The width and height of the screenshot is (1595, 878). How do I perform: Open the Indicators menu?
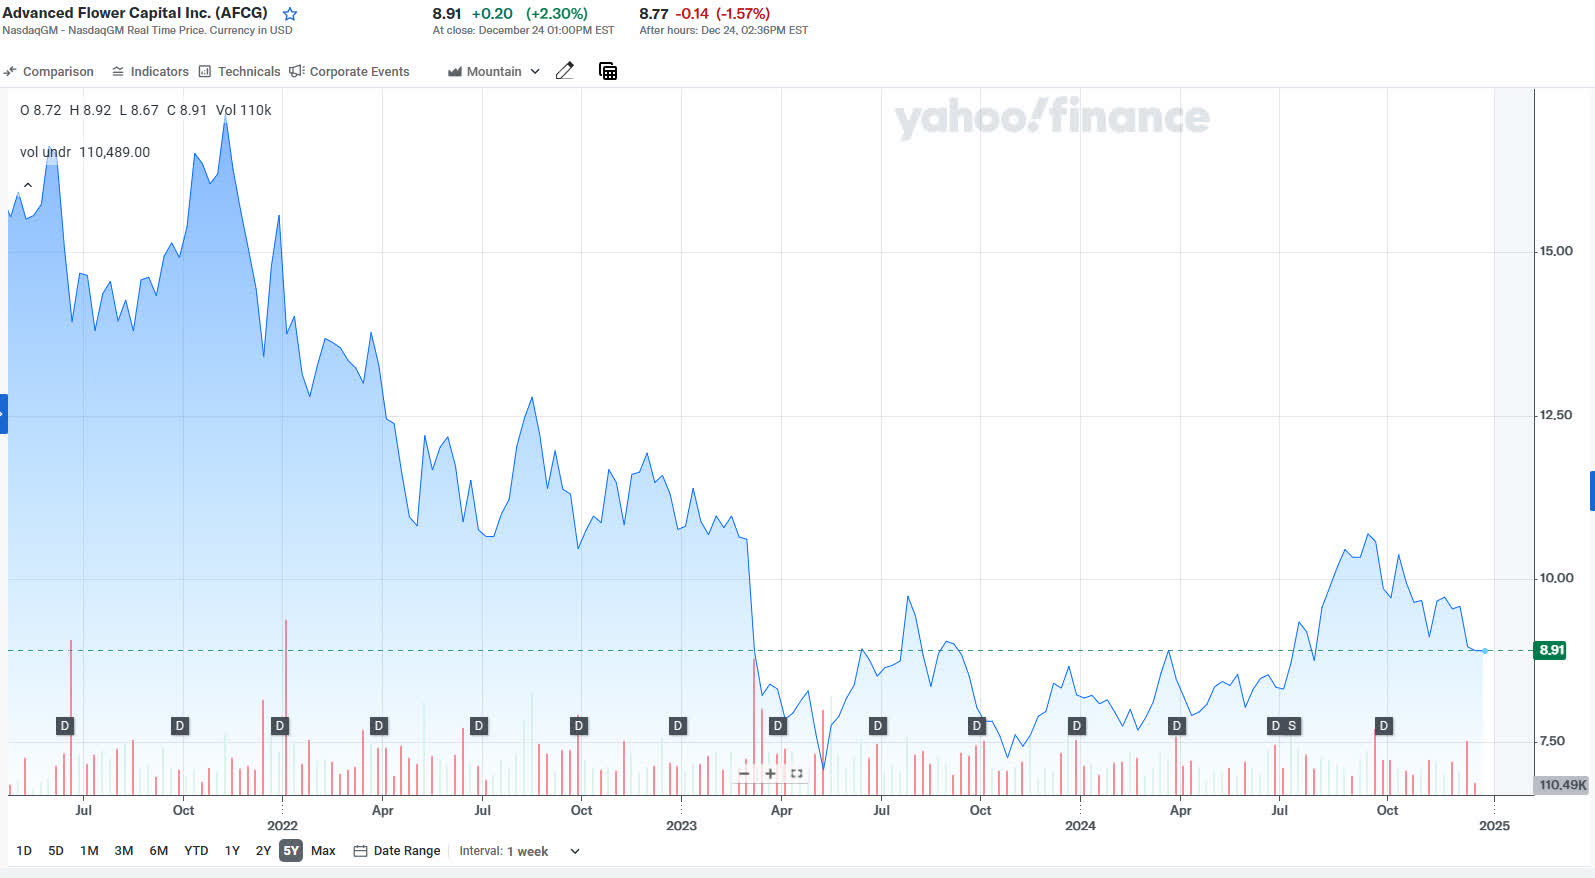click(x=150, y=72)
